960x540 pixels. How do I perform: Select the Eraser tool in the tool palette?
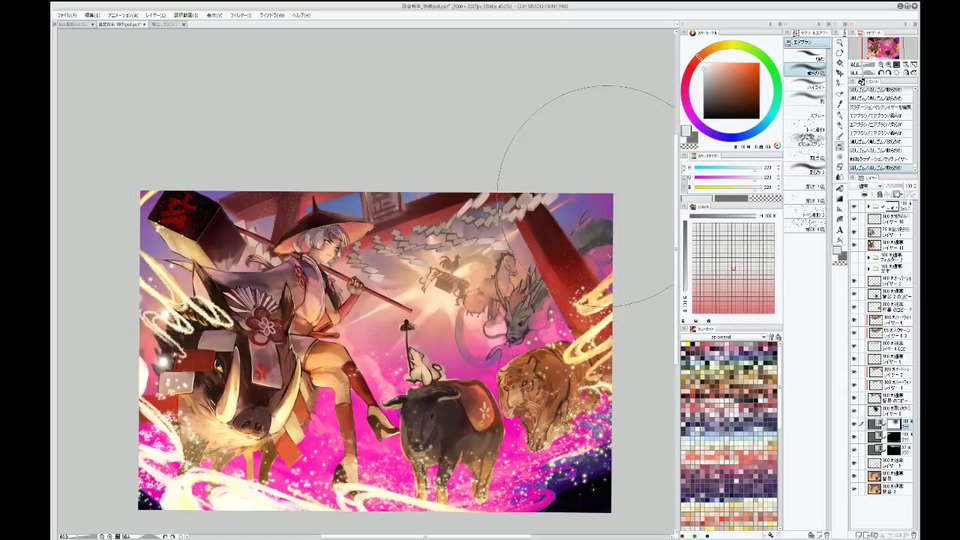pos(839,167)
